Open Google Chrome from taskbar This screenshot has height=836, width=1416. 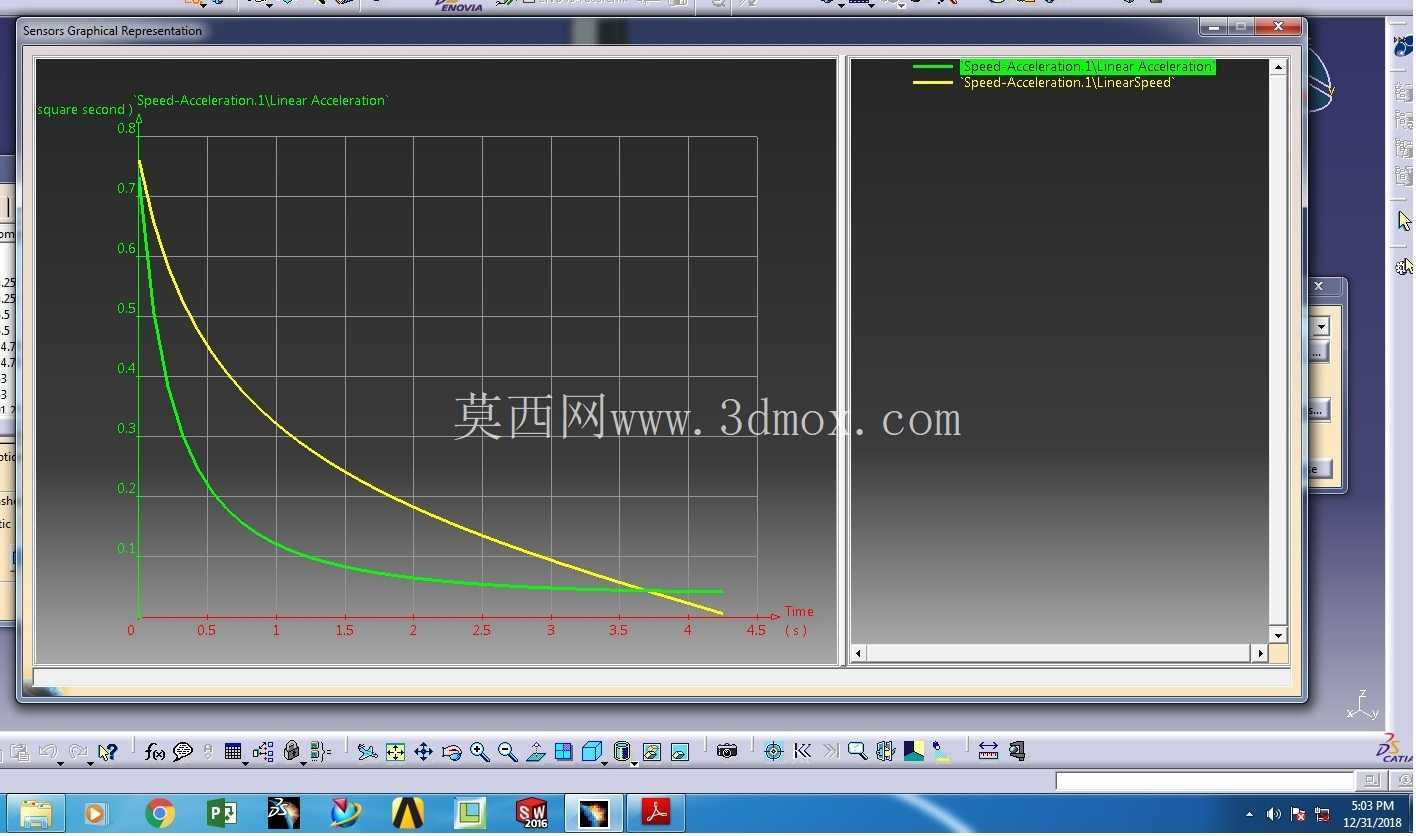pyautogui.click(x=160, y=814)
